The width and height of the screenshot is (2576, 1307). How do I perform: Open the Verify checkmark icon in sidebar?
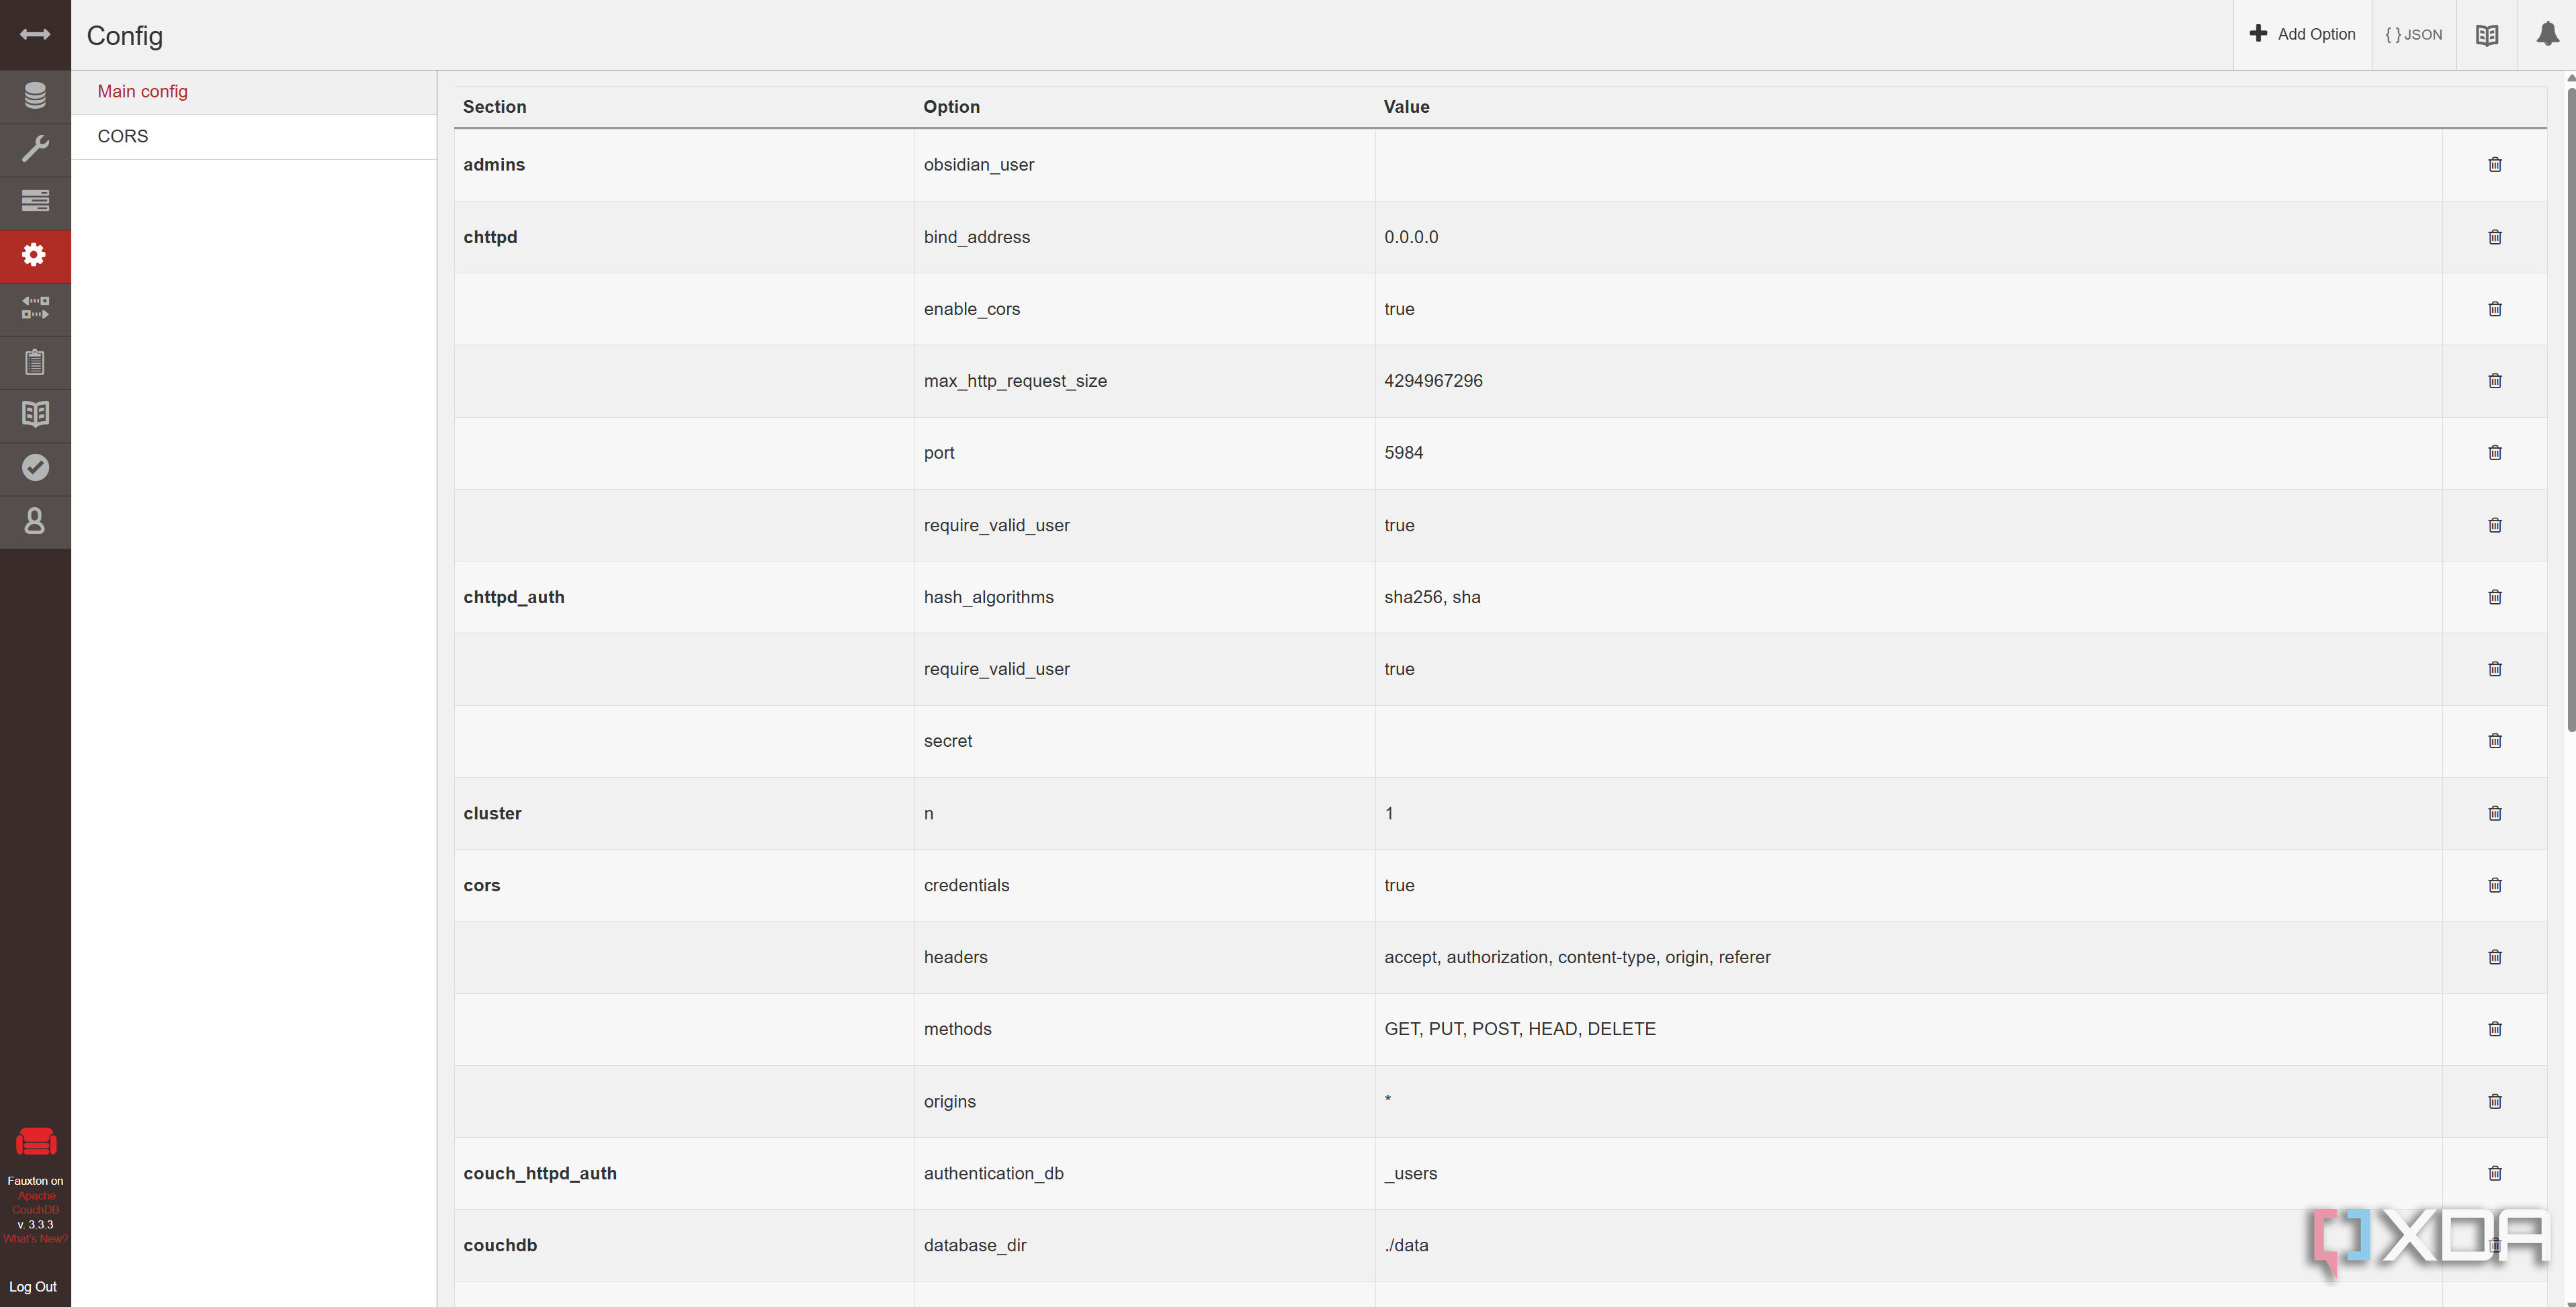pos(35,468)
